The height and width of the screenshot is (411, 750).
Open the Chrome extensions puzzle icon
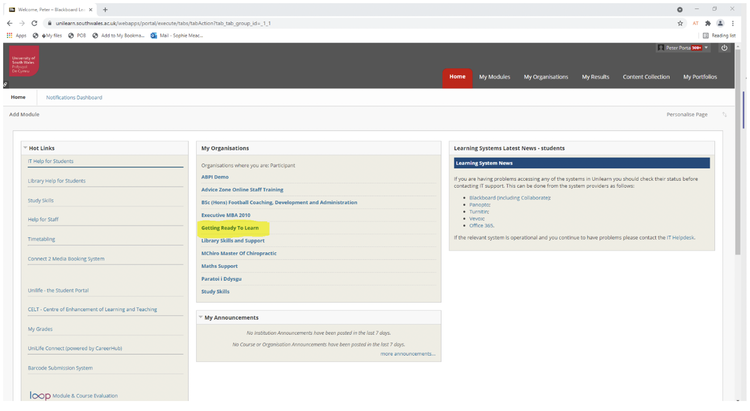pos(707,22)
